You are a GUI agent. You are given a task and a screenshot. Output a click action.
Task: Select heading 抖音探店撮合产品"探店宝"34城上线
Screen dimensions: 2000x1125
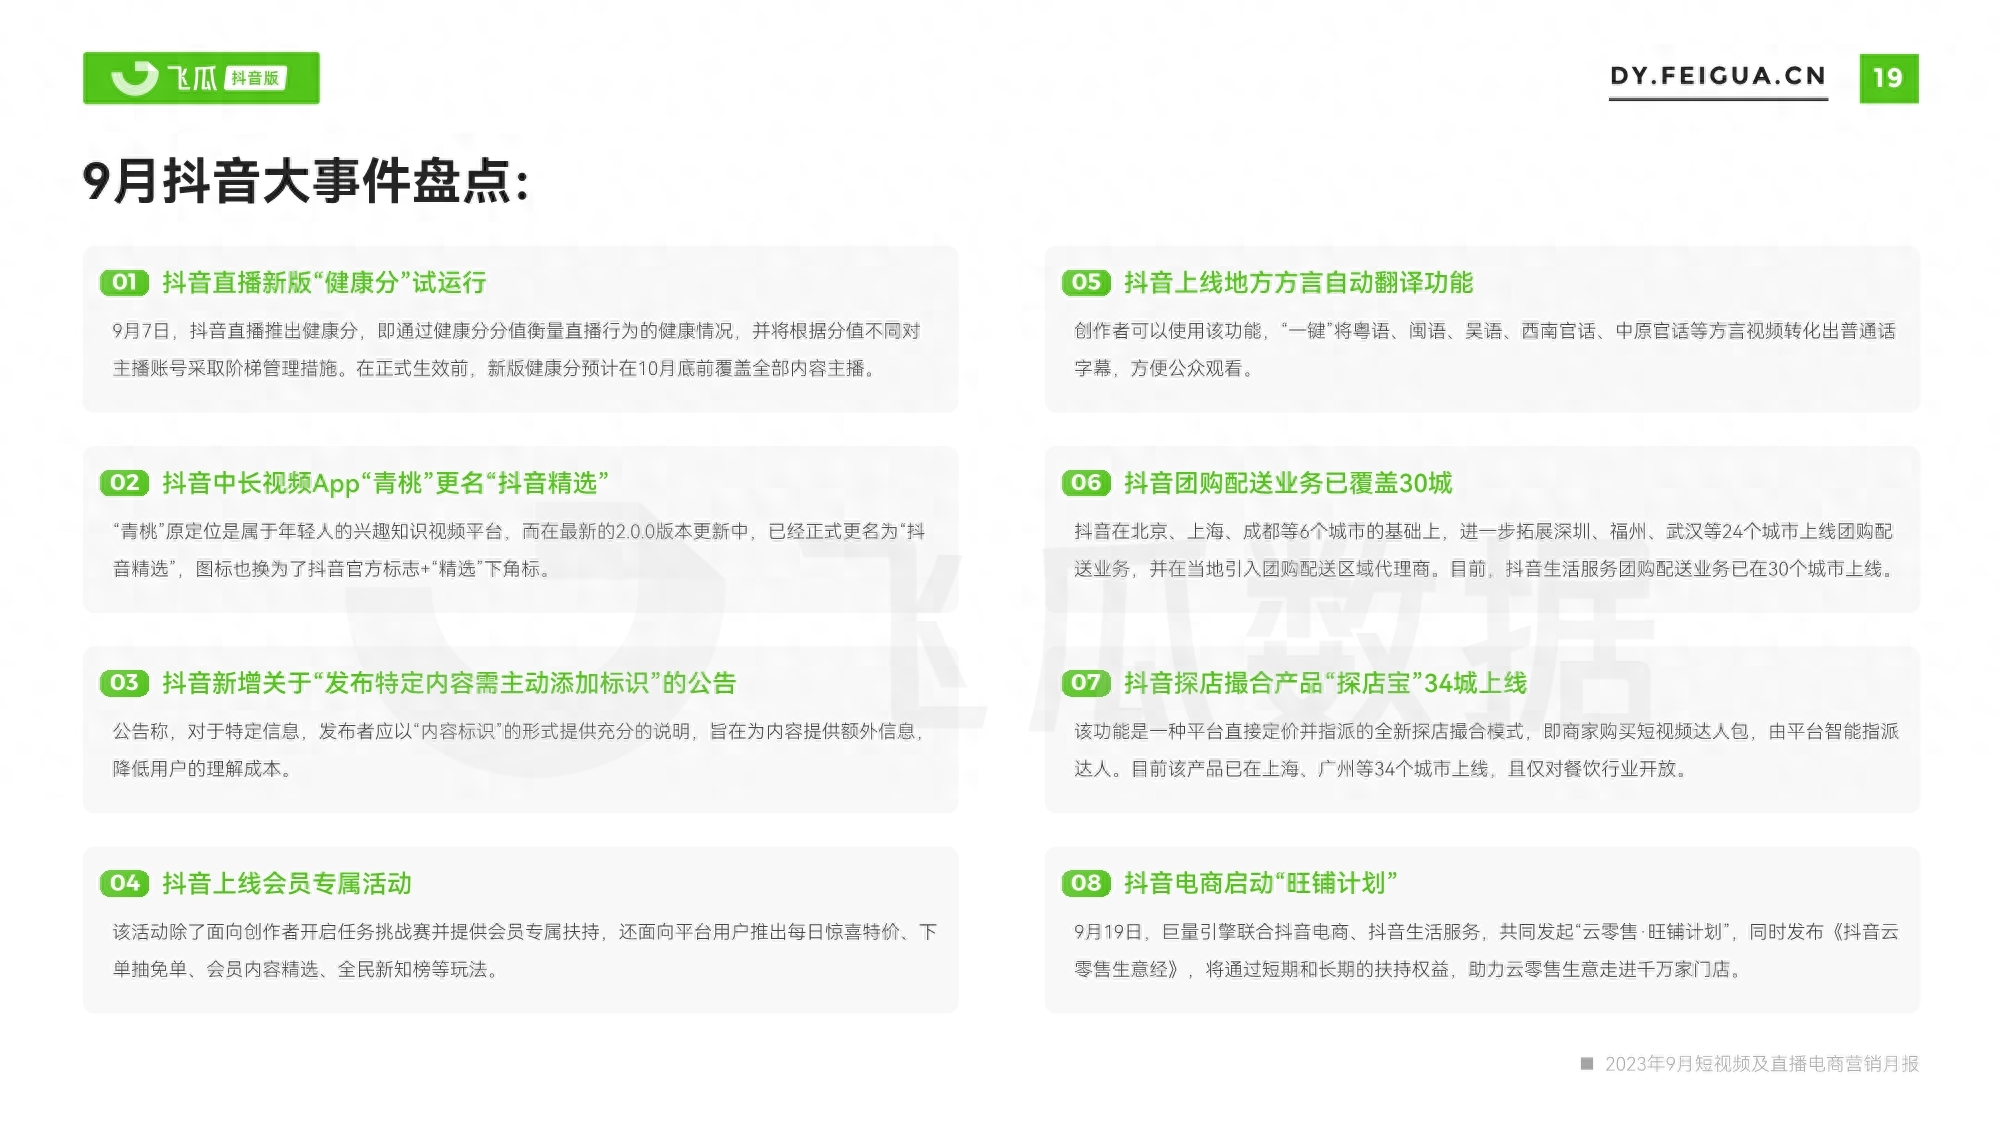coord(1325,683)
